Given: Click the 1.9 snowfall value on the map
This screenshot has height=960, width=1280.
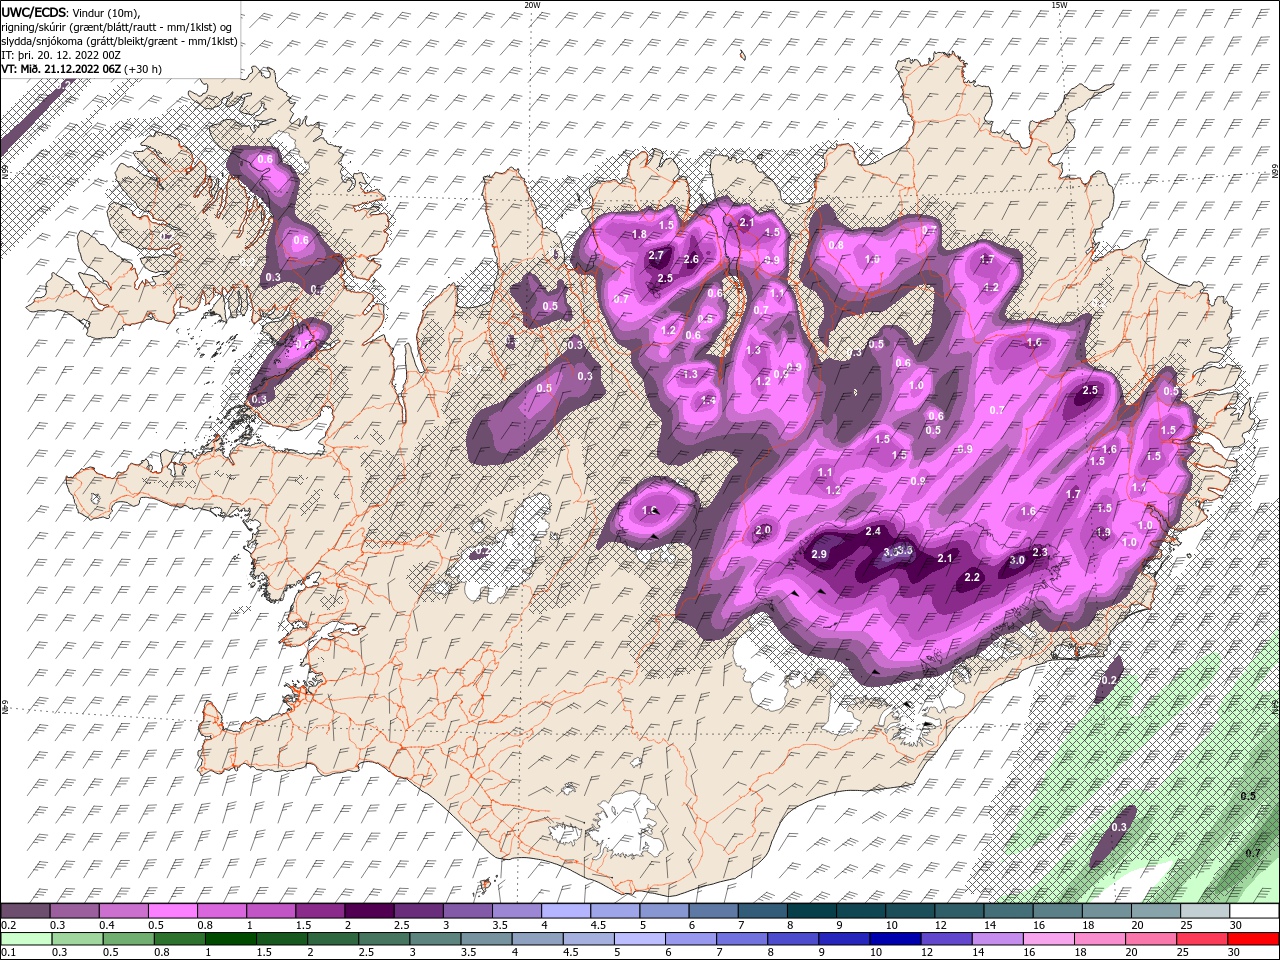Looking at the screenshot, I should click(1103, 533).
